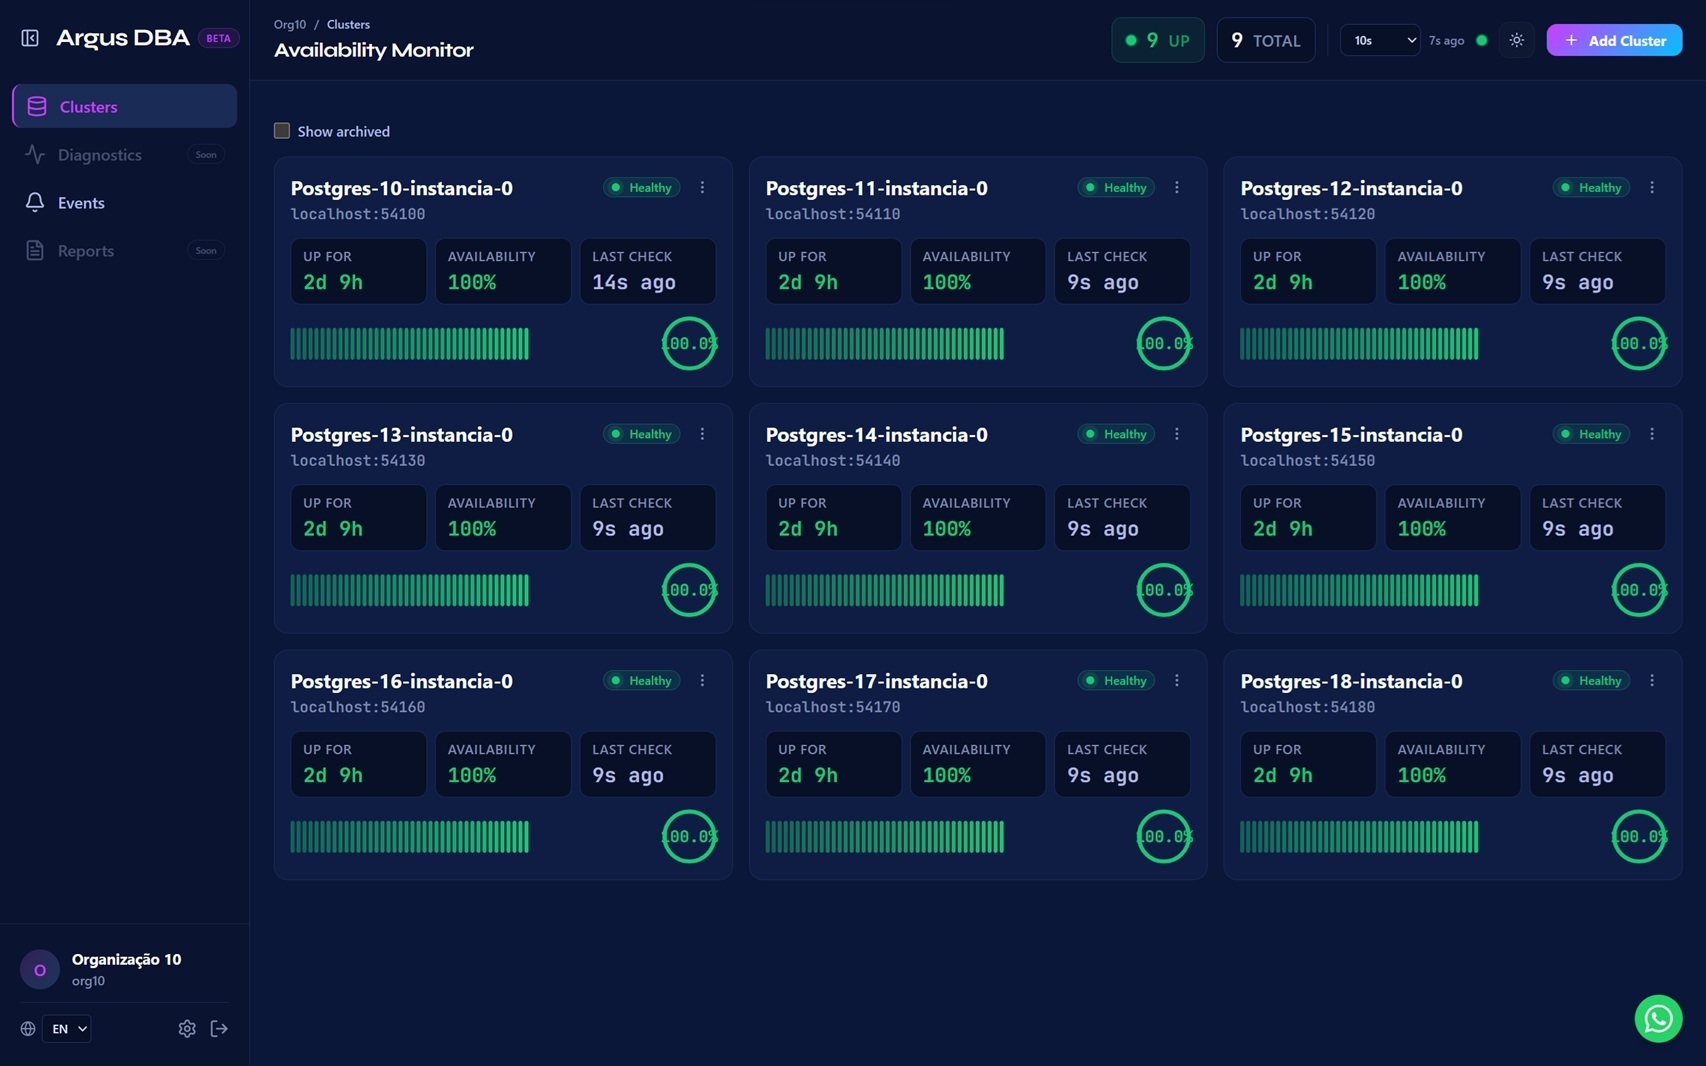Screen dimensions: 1706x1066
Task: Go to Org10 breadcrumb link
Action: pos(290,24)
